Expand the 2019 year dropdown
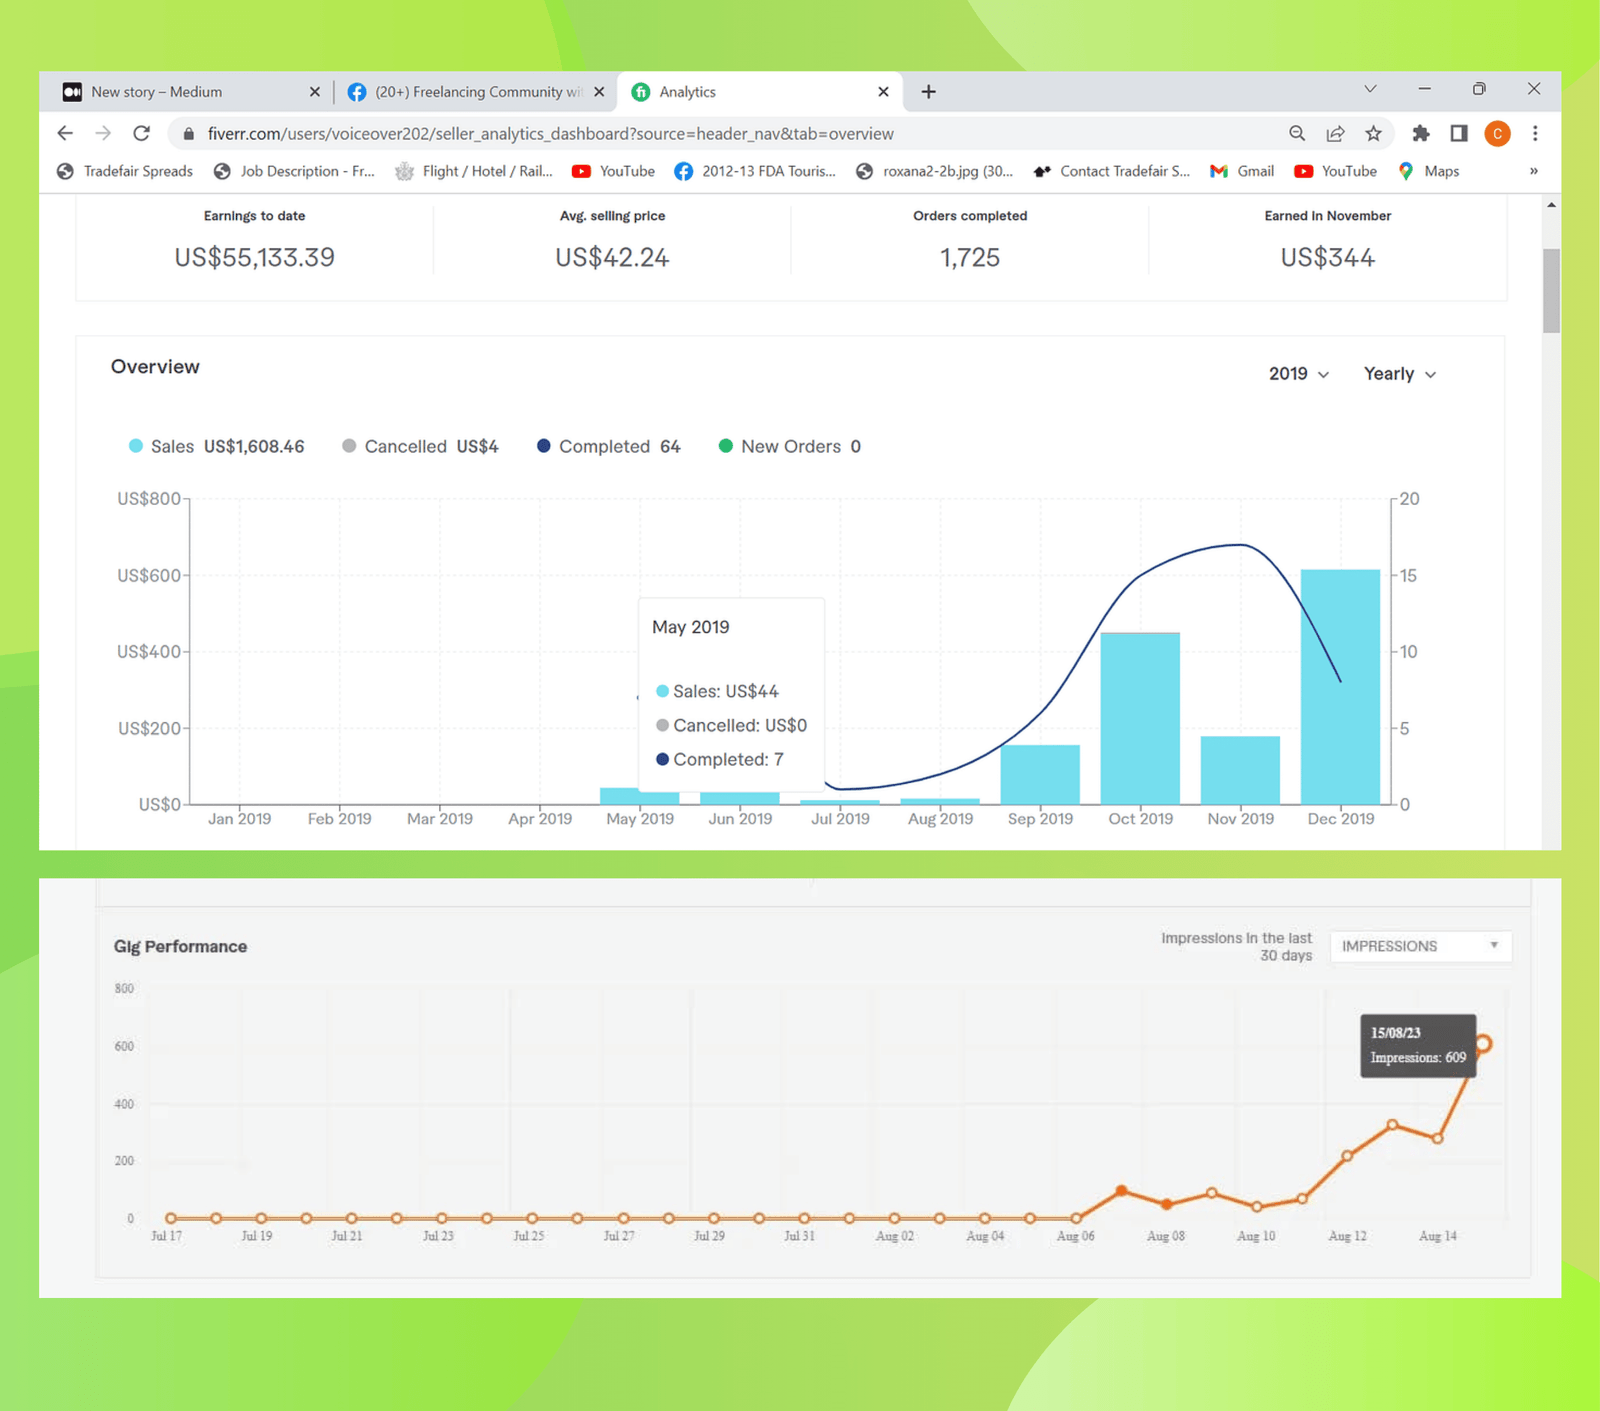This screenshot has height=1411, width=1600. (x=1298, y=374)
